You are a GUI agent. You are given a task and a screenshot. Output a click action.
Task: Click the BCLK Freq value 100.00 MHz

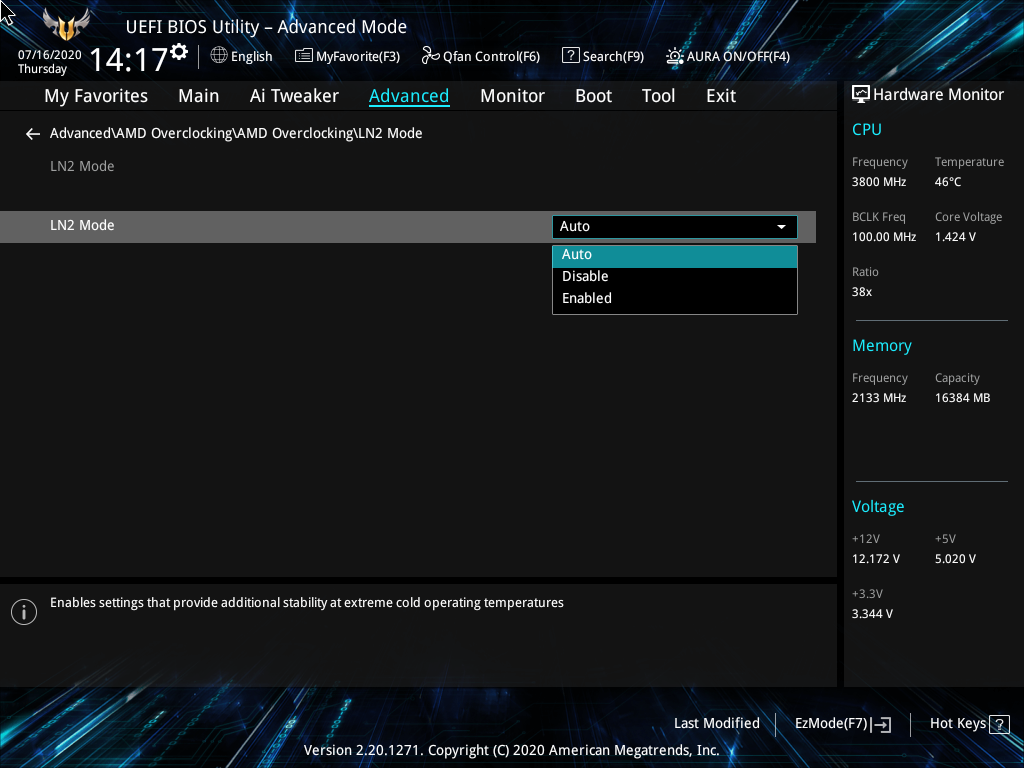click(884, 237)
